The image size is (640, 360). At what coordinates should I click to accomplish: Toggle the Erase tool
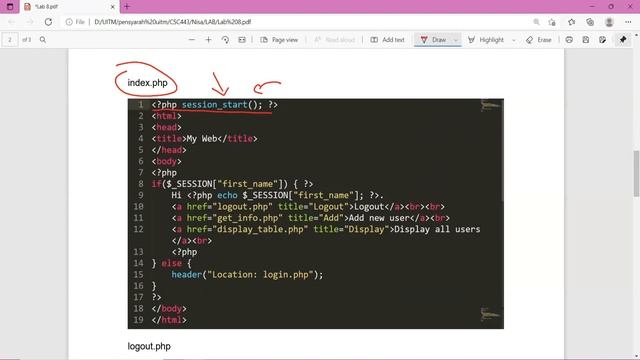pyautogui.click(x=539, y=40)
